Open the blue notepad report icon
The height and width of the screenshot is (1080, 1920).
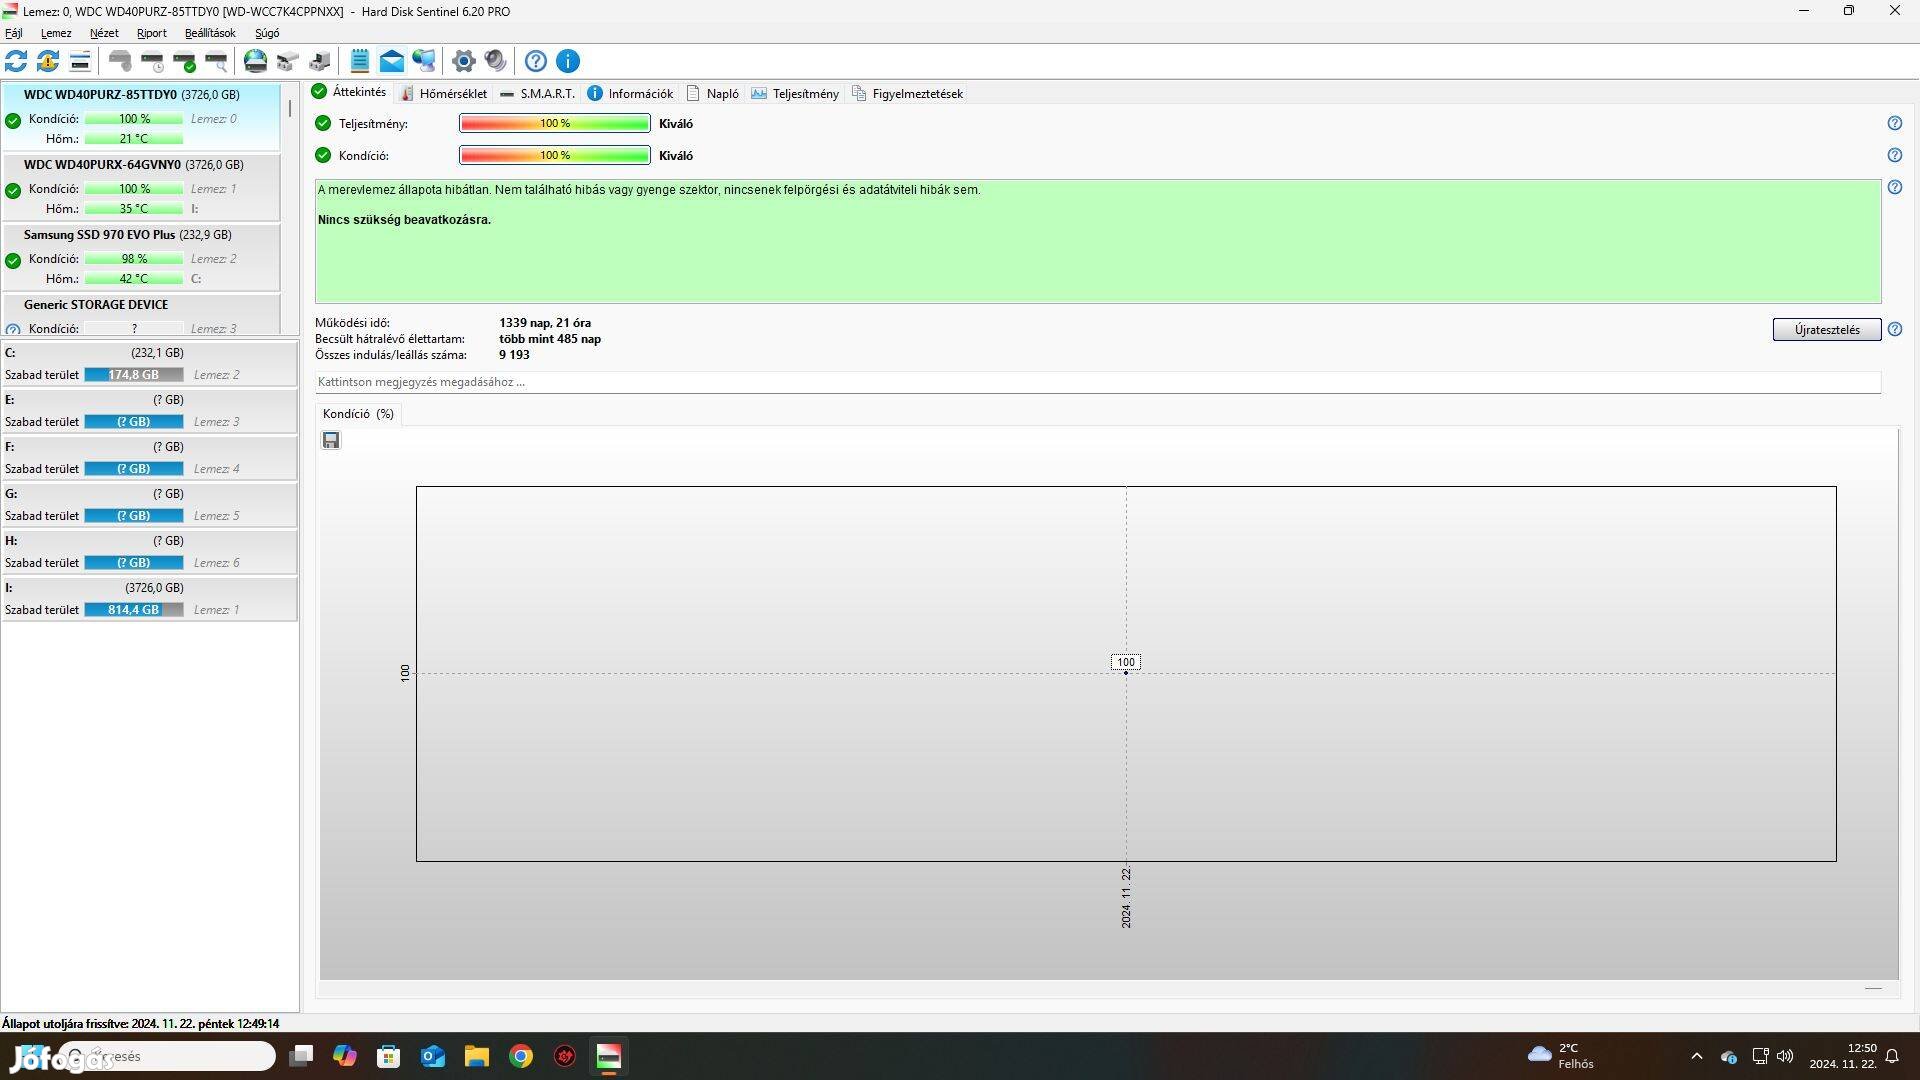click(360, 61)
